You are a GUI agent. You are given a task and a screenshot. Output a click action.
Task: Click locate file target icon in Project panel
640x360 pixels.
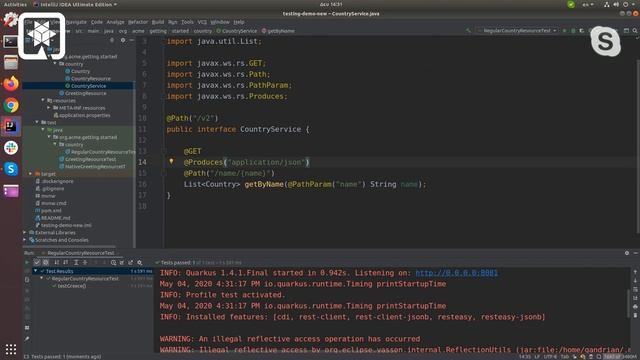[112, 40]
